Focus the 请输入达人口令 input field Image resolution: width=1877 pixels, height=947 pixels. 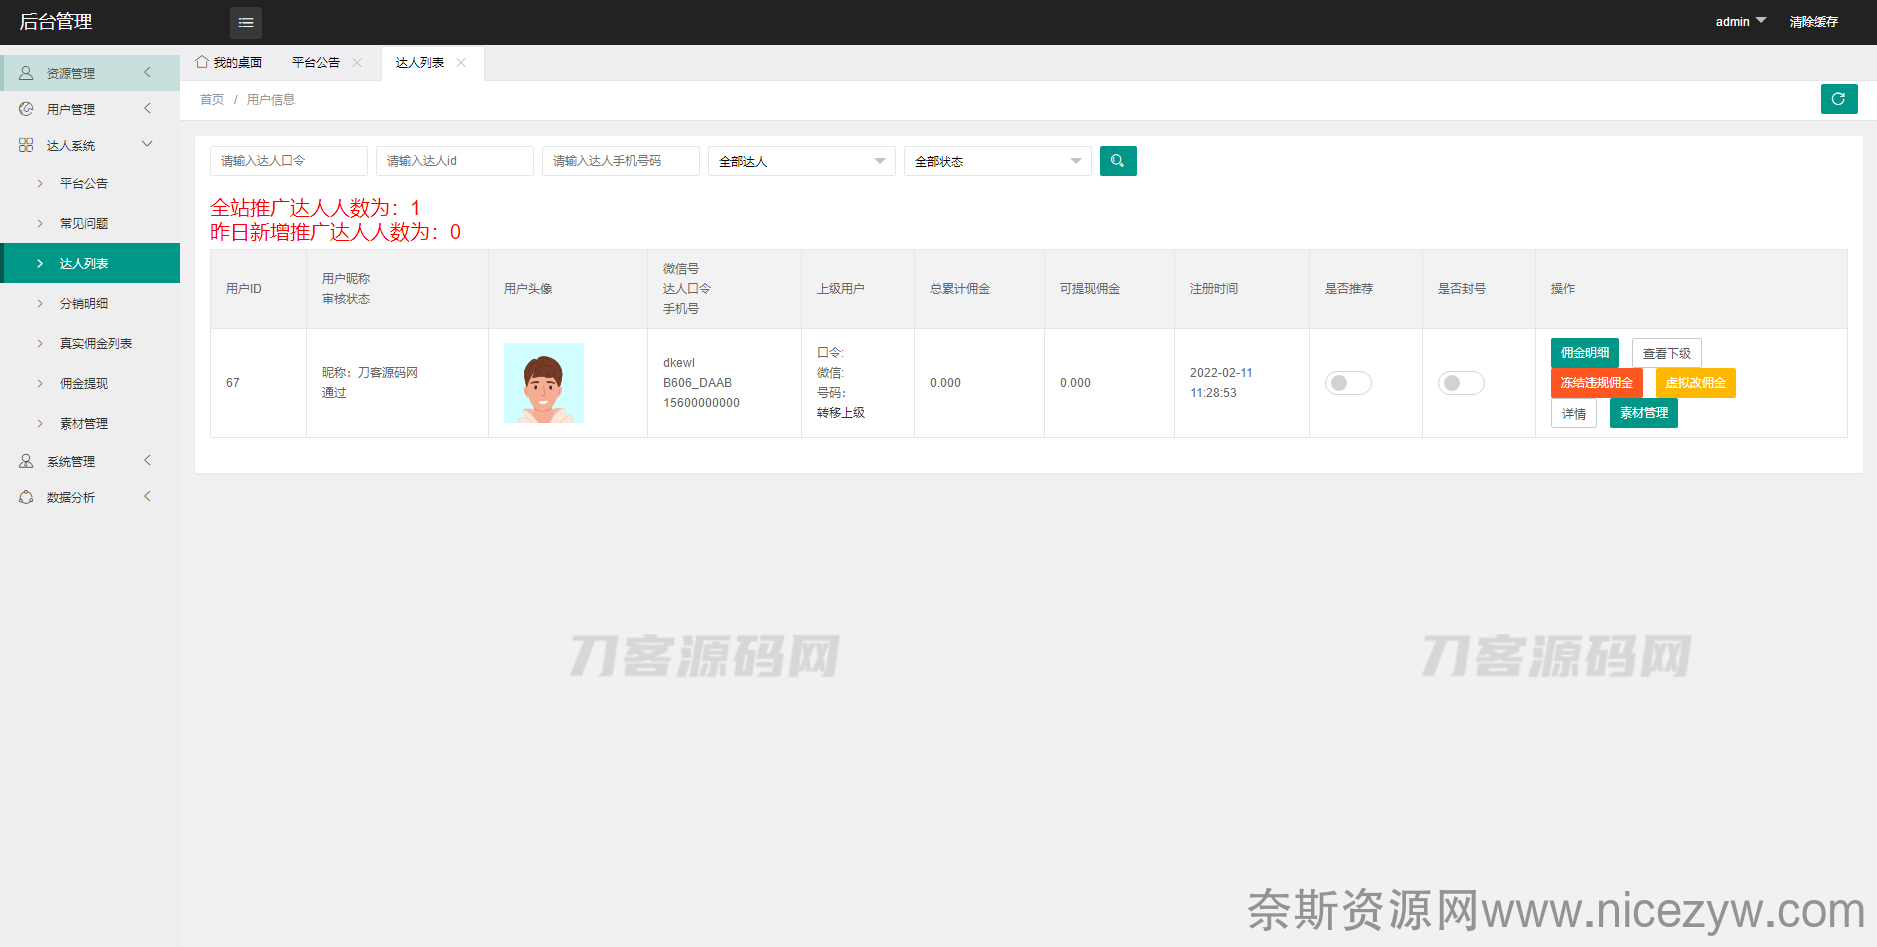pyautogui.click(x=289, y=161)
